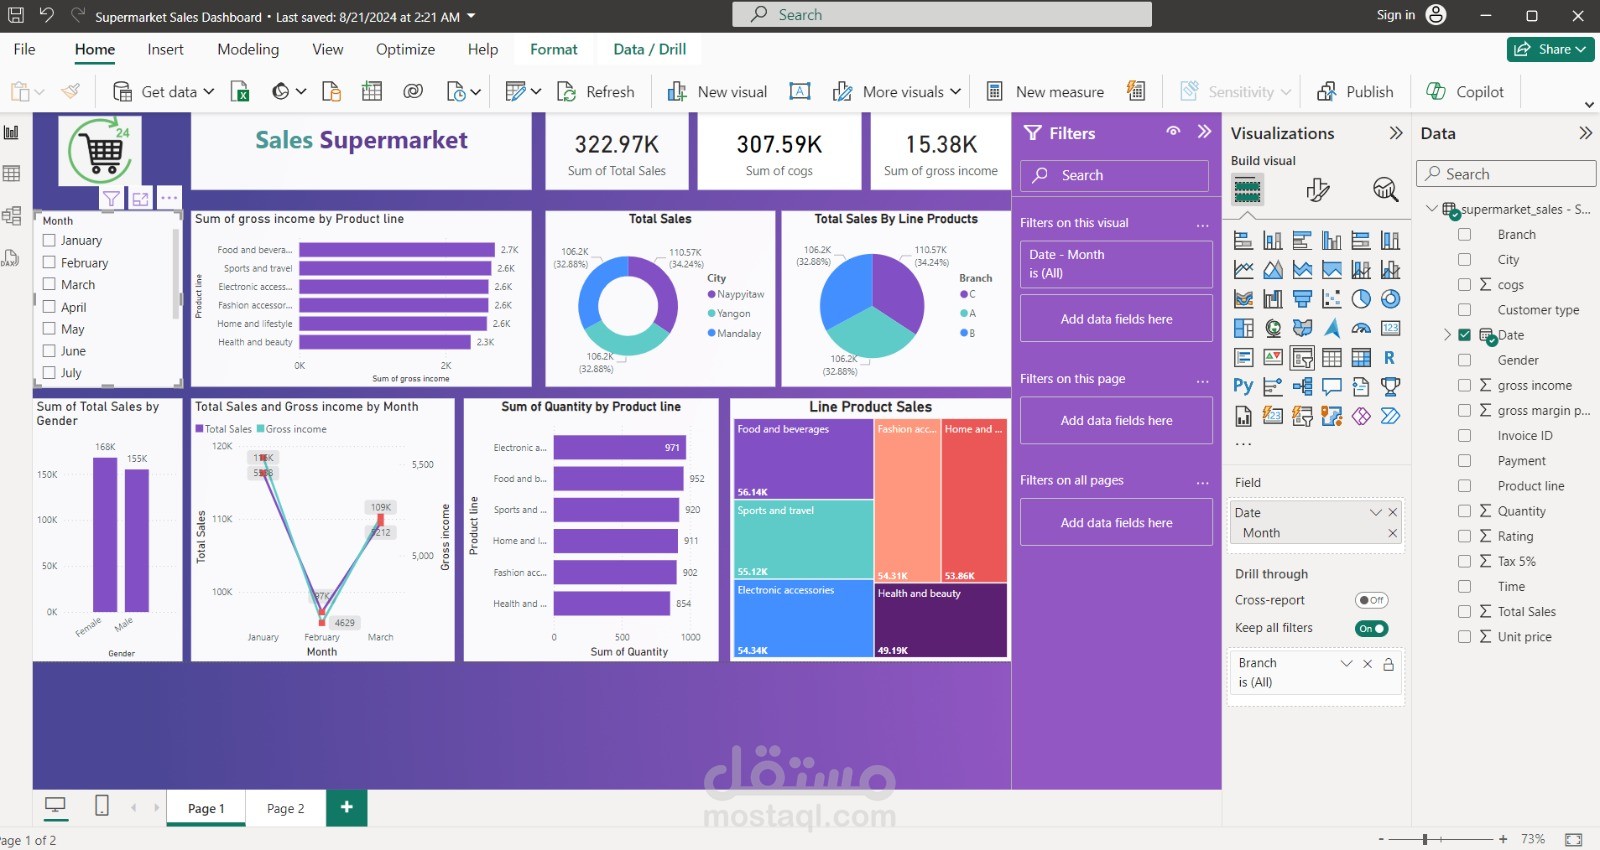Select the Python visual icon
This screenshot has width=1600, height=850.
click(x=1243, y=387)
